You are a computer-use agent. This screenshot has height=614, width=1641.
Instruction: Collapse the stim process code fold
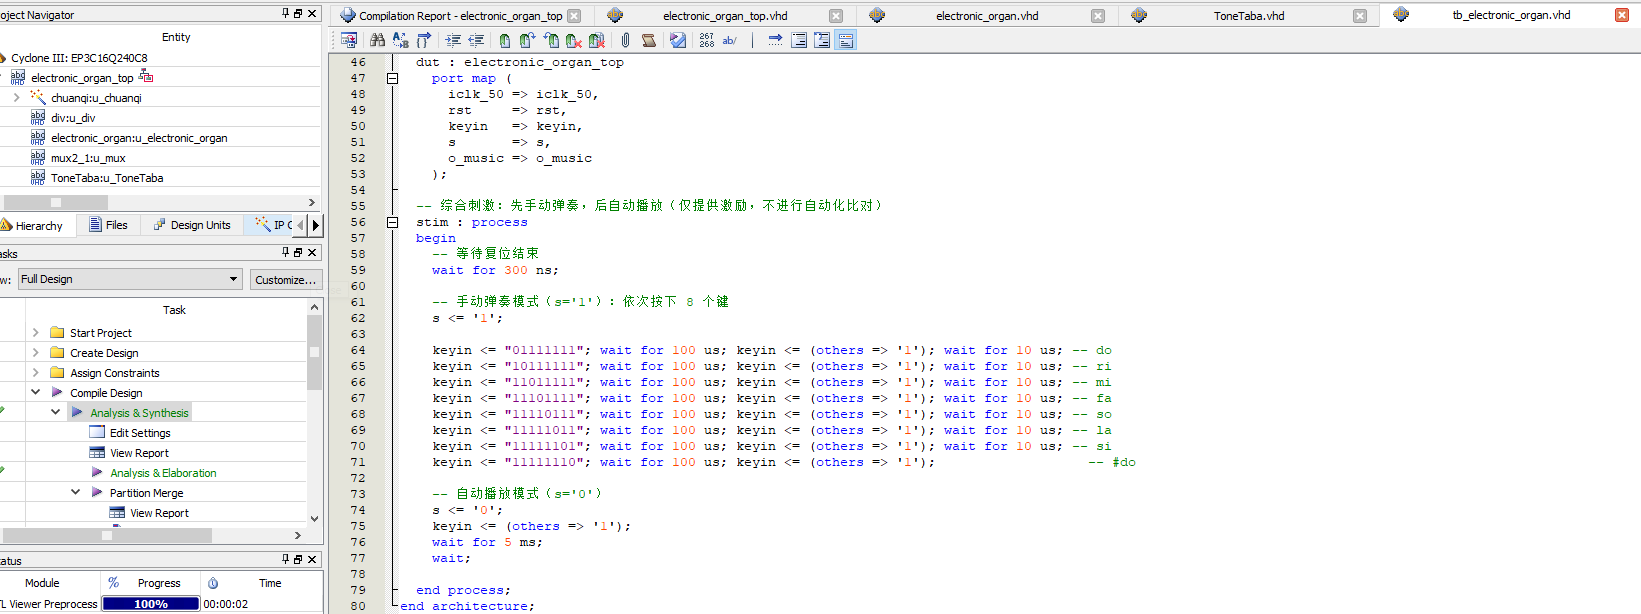[x=393, y=222]
